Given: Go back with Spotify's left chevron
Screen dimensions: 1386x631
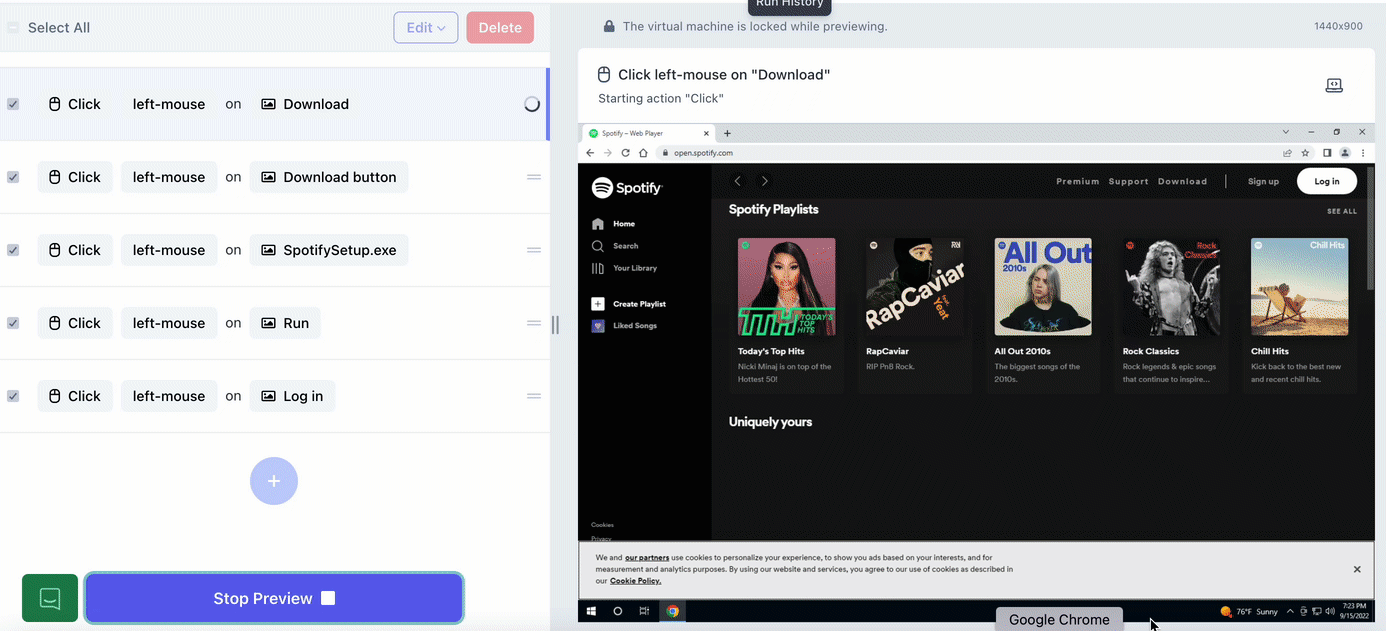Looking at the screenshot, I should tap(738, 181).
